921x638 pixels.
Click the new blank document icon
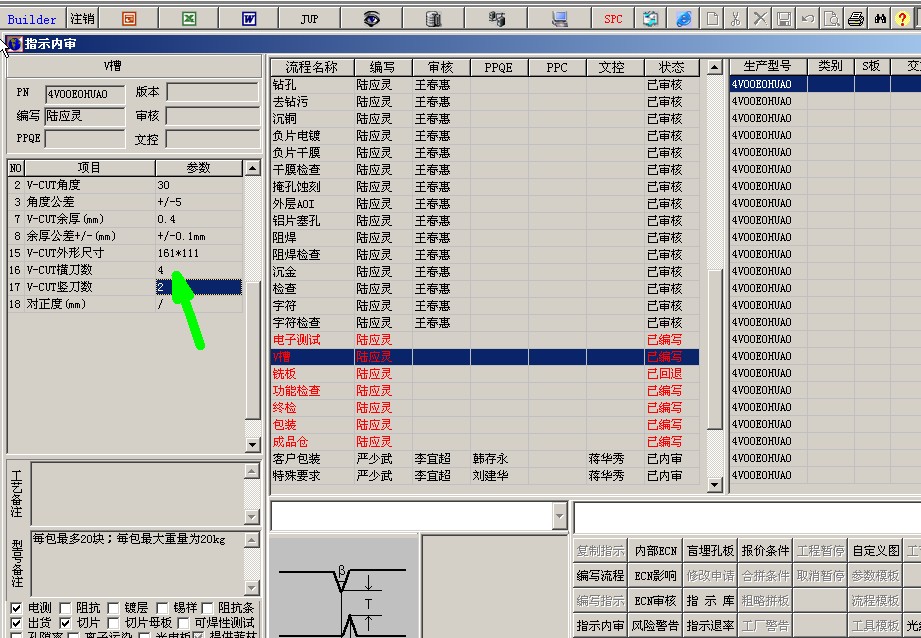click(712, 19)
